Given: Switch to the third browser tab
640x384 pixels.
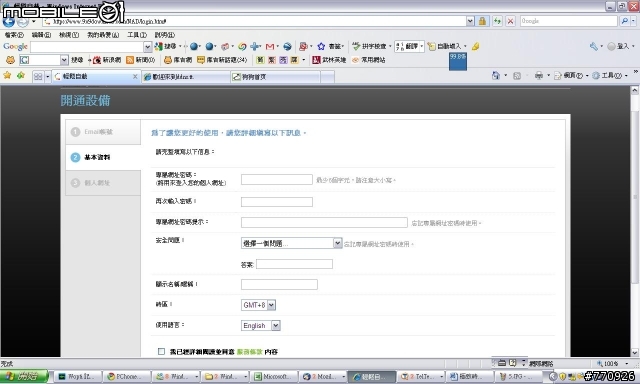Looking at the screenshot, I should [275, 77].
